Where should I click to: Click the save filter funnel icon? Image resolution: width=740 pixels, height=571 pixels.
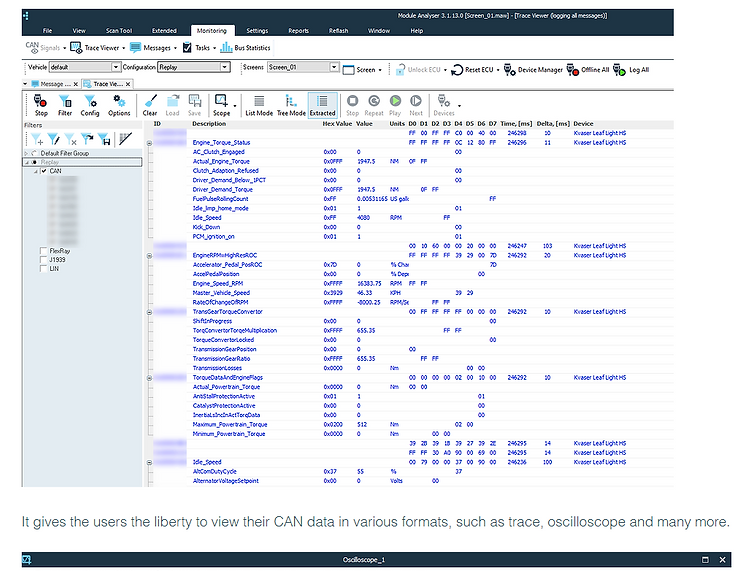tap(104, 139)
